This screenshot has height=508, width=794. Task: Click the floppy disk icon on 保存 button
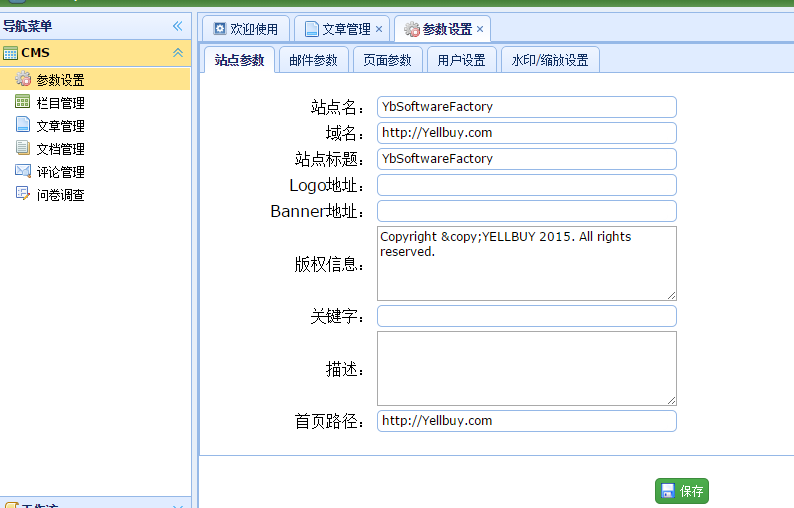click(x=667, y=491)
